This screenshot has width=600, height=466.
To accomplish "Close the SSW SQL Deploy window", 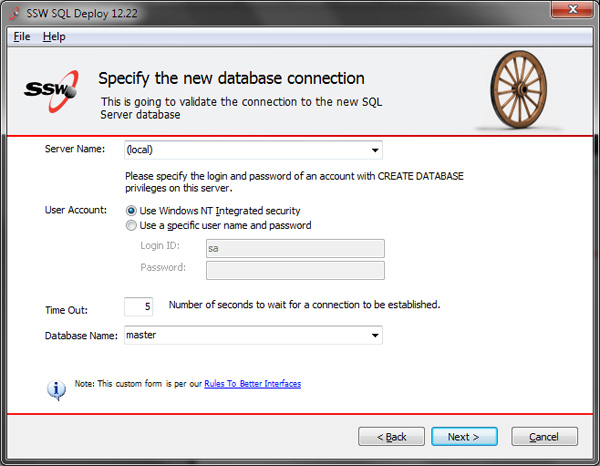I will click(572, 9).
